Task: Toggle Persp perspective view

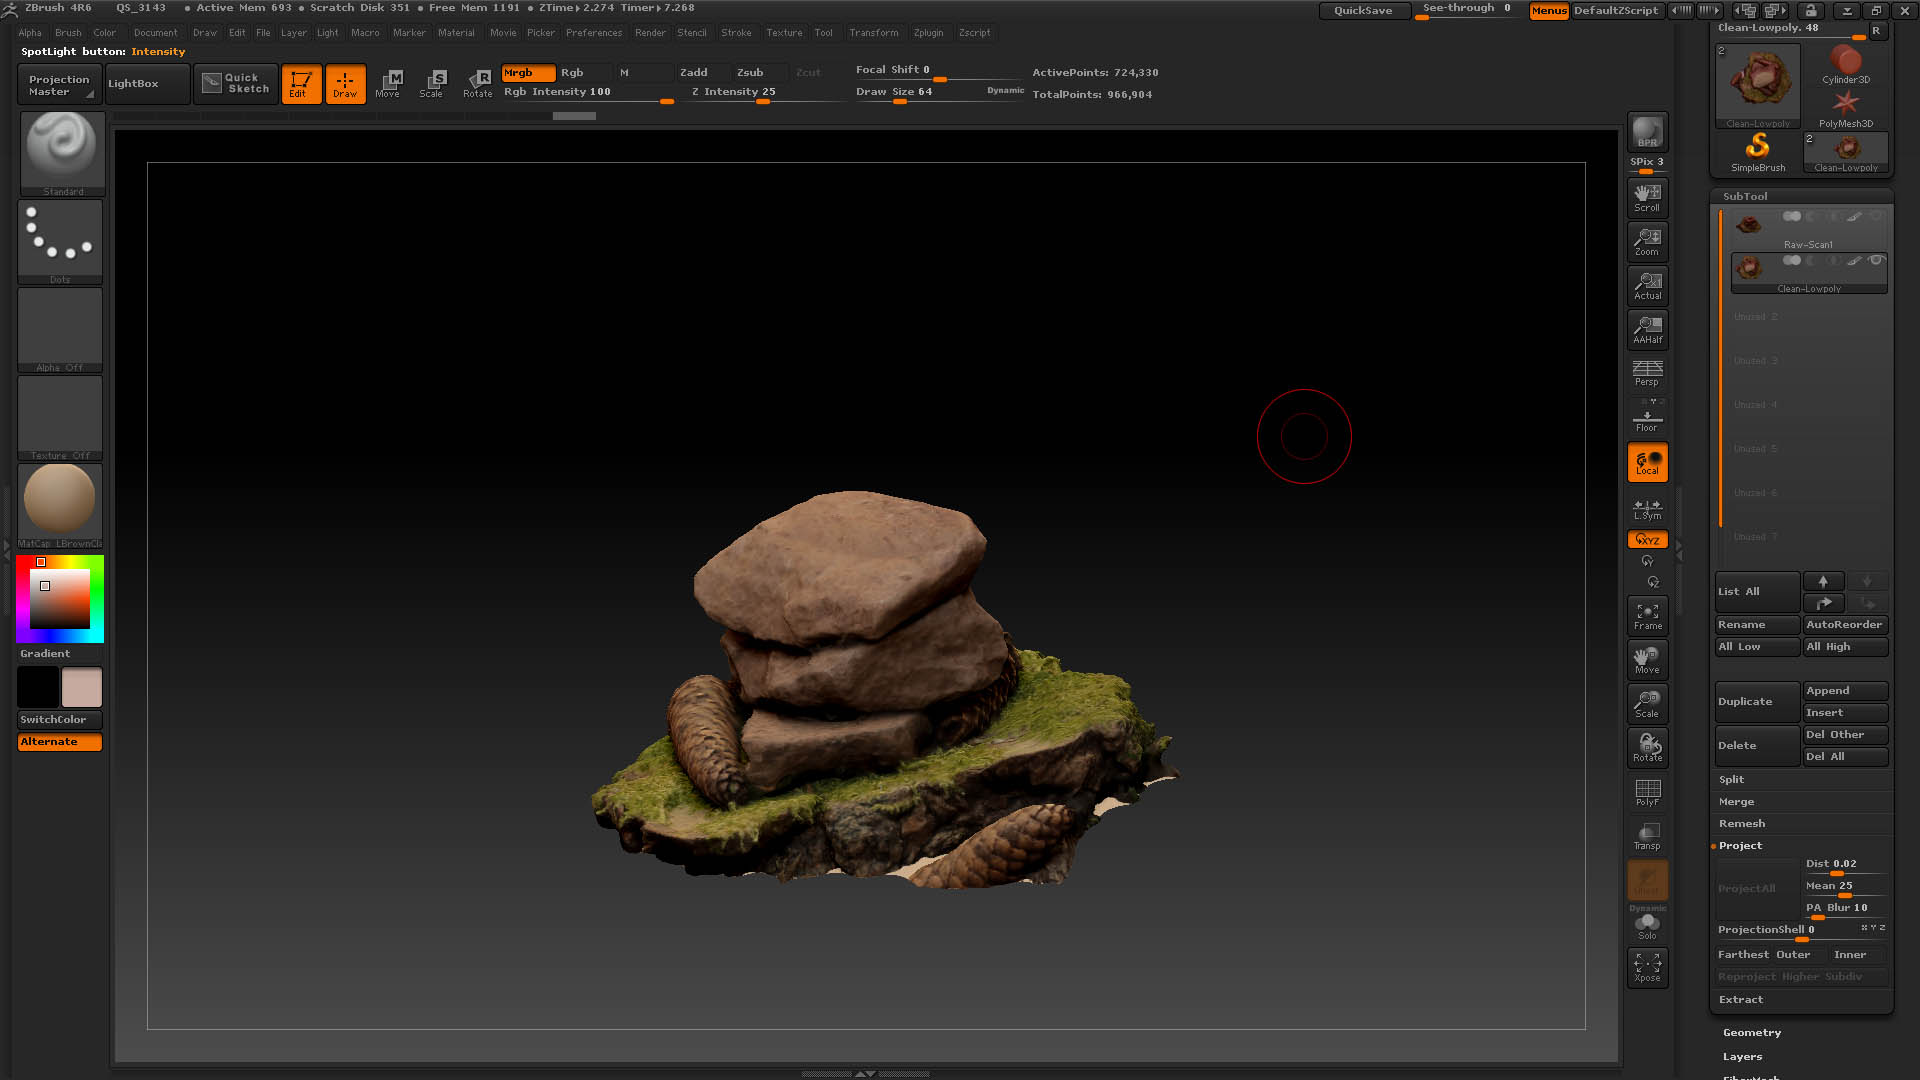Action: (x=1647, y=373)
